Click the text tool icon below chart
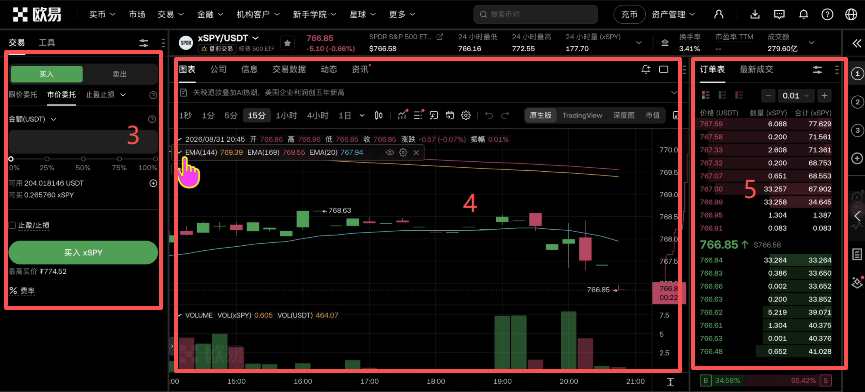The image size is (865, 392). (670, 382)
